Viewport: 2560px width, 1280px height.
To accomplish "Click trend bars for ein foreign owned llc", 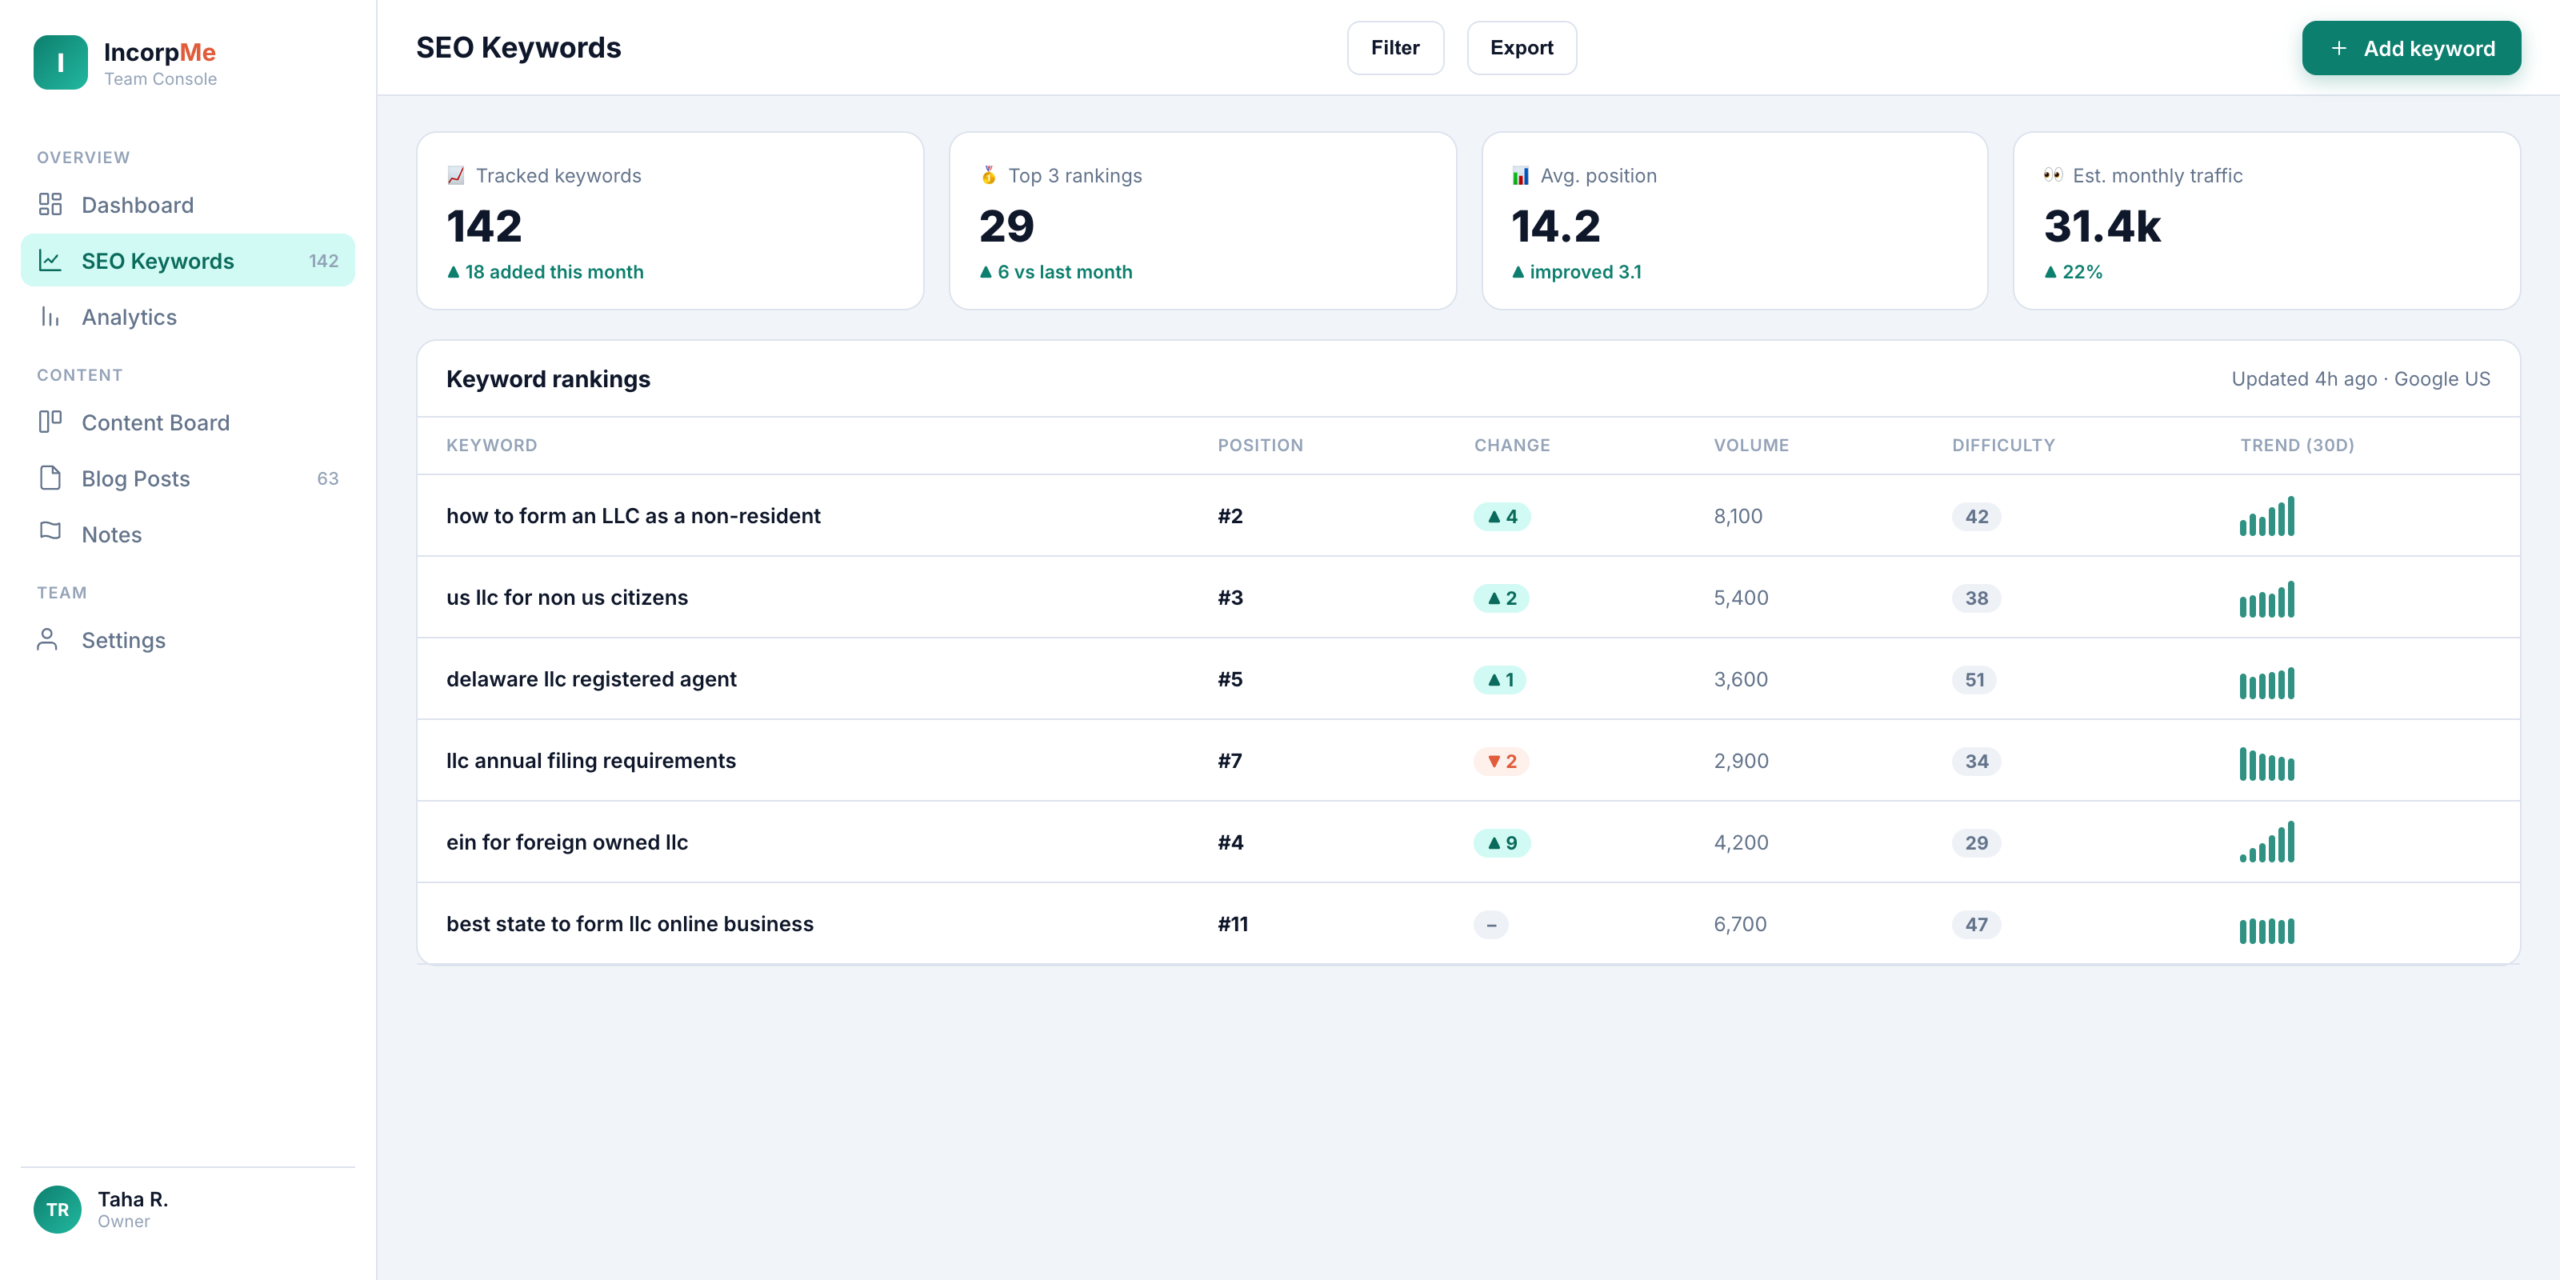I will [2267, 843].
